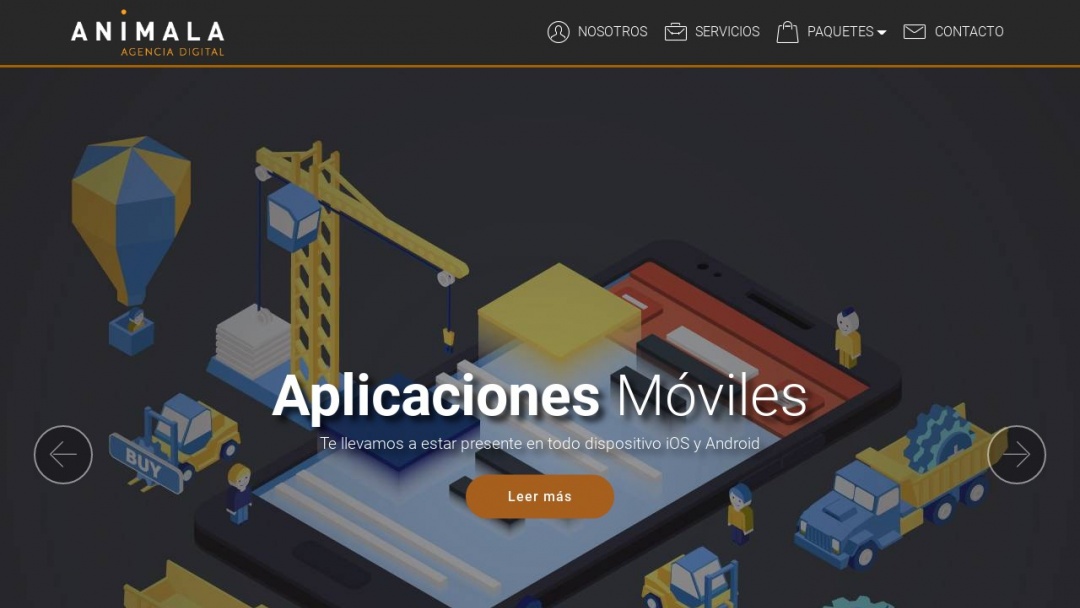Open the NOSOTROS menu item

pos(611,31)
